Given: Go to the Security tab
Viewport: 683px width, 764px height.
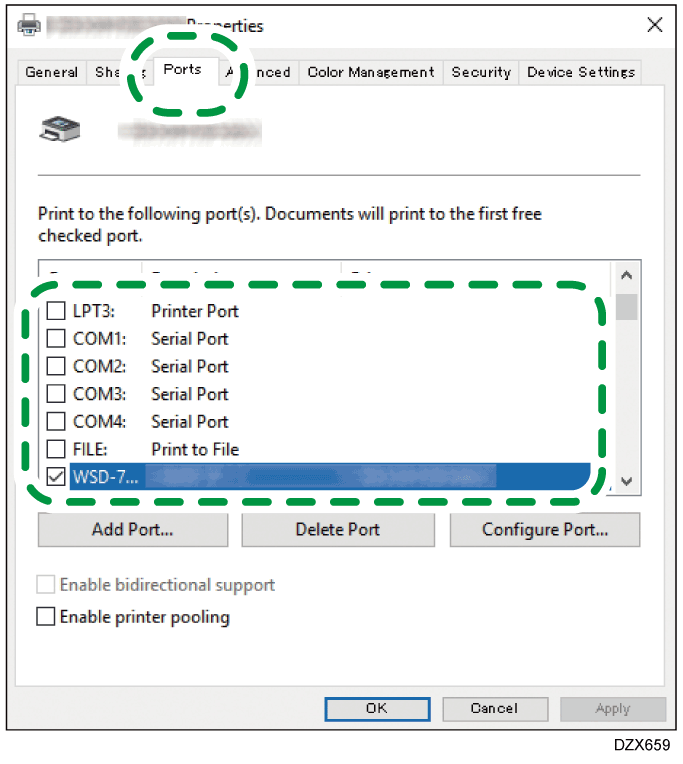Looking at the screenshot, I should point(481,72).
